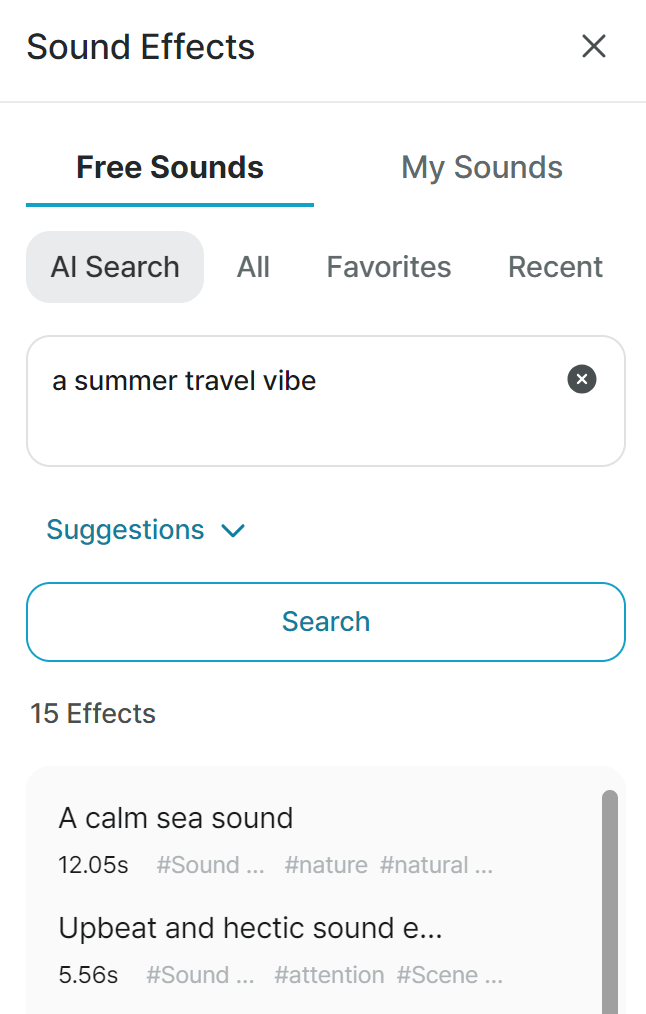Screen dimensions: 646x1014
Task: Clear the search text with the X icon
Action: coord(582,379)
